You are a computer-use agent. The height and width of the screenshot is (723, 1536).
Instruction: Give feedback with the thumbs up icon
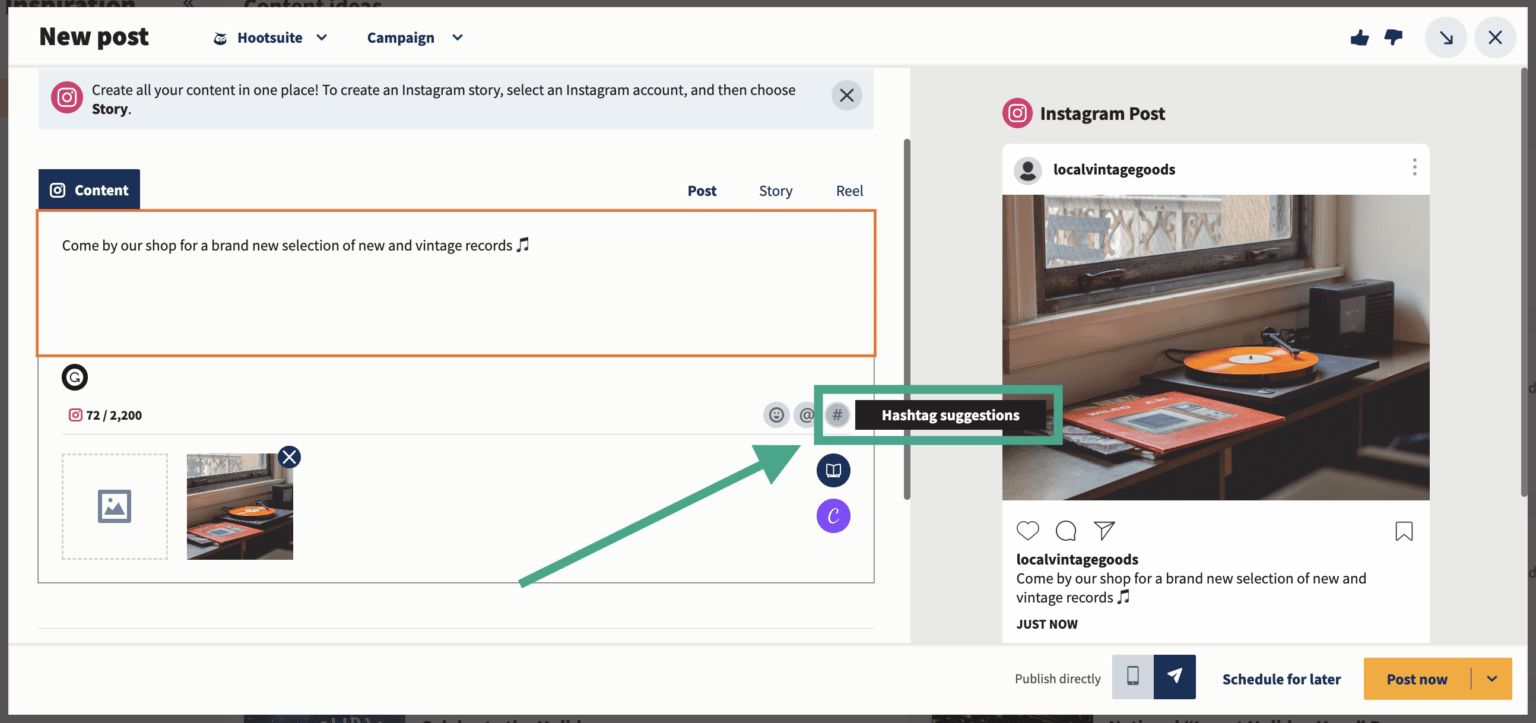point(1359,37)
